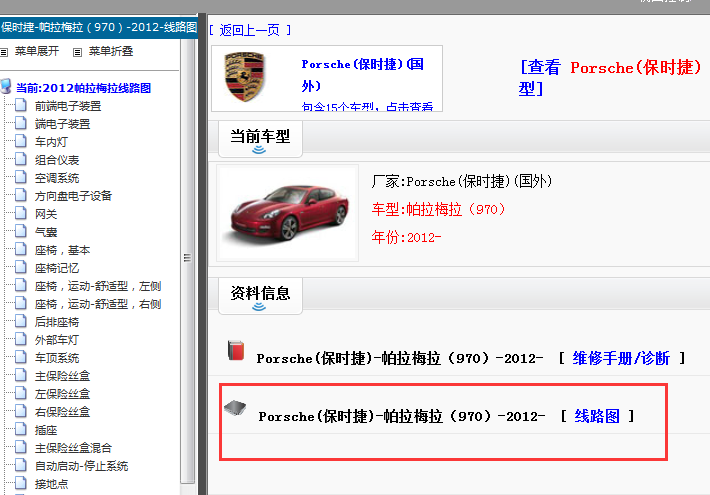Click the page icon next to 车内灯
Viewport: 710px width, 495px height.
click(20, 141)
